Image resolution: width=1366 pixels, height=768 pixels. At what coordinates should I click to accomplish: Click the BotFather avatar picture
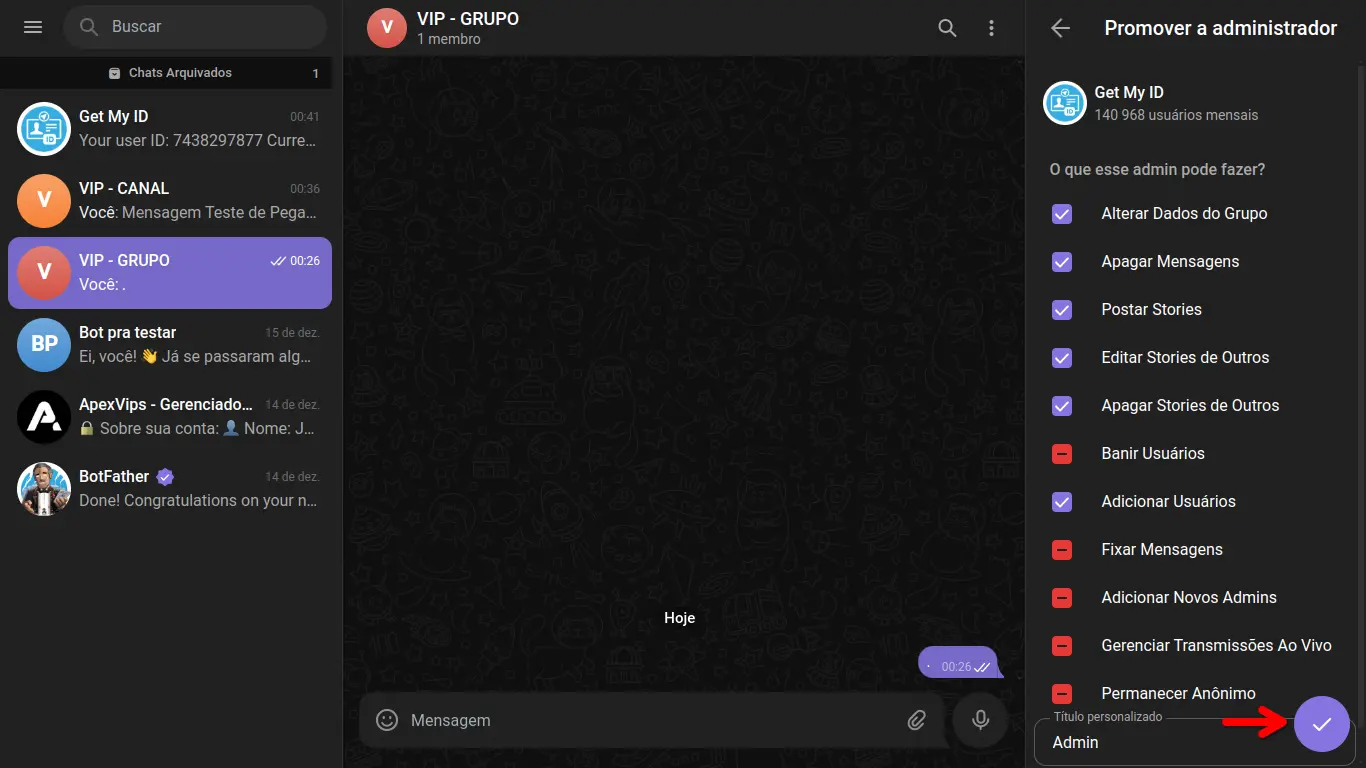(x=44, y=489)
